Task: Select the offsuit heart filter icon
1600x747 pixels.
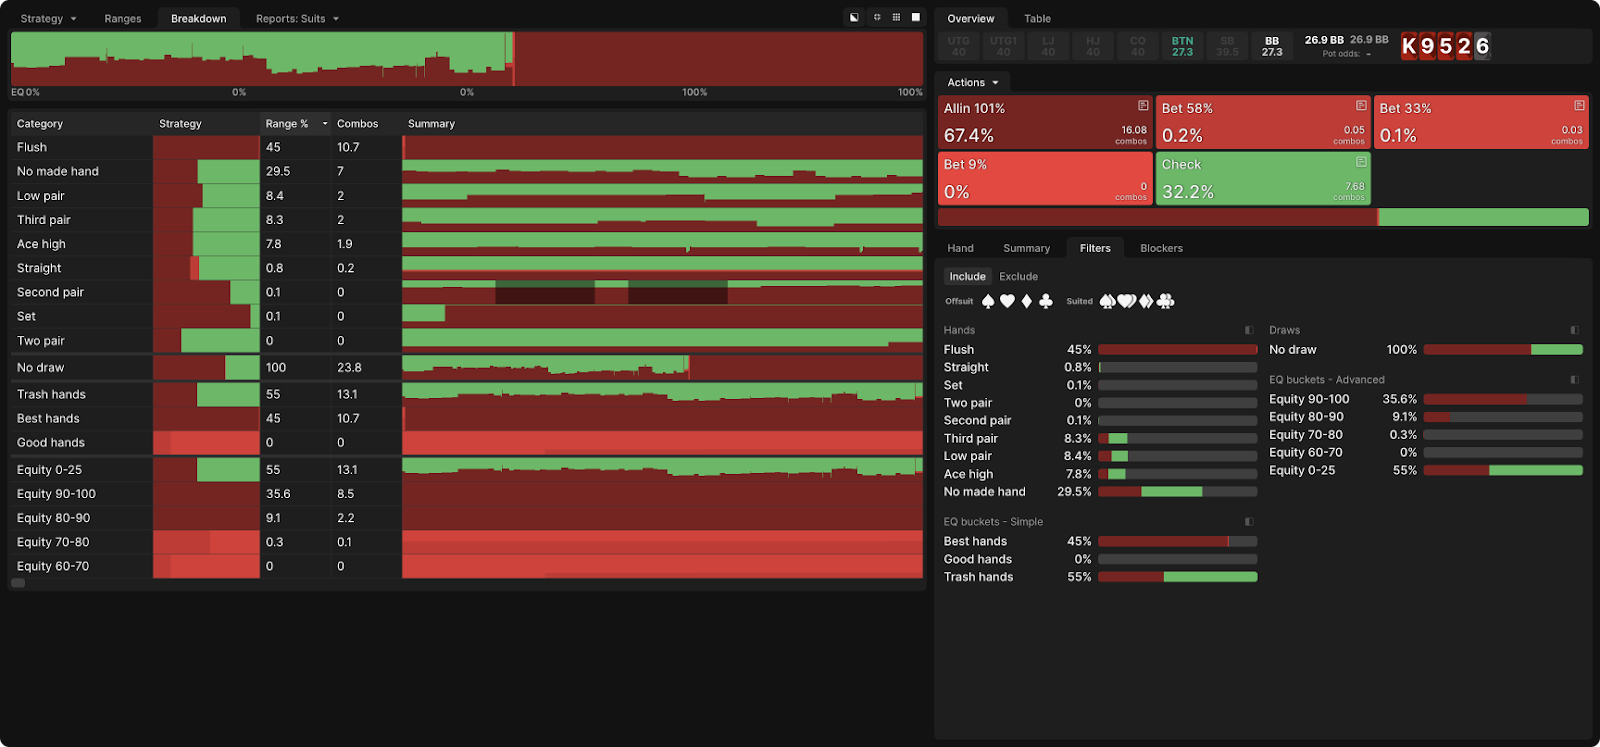Action: [x=1007, y=301]
